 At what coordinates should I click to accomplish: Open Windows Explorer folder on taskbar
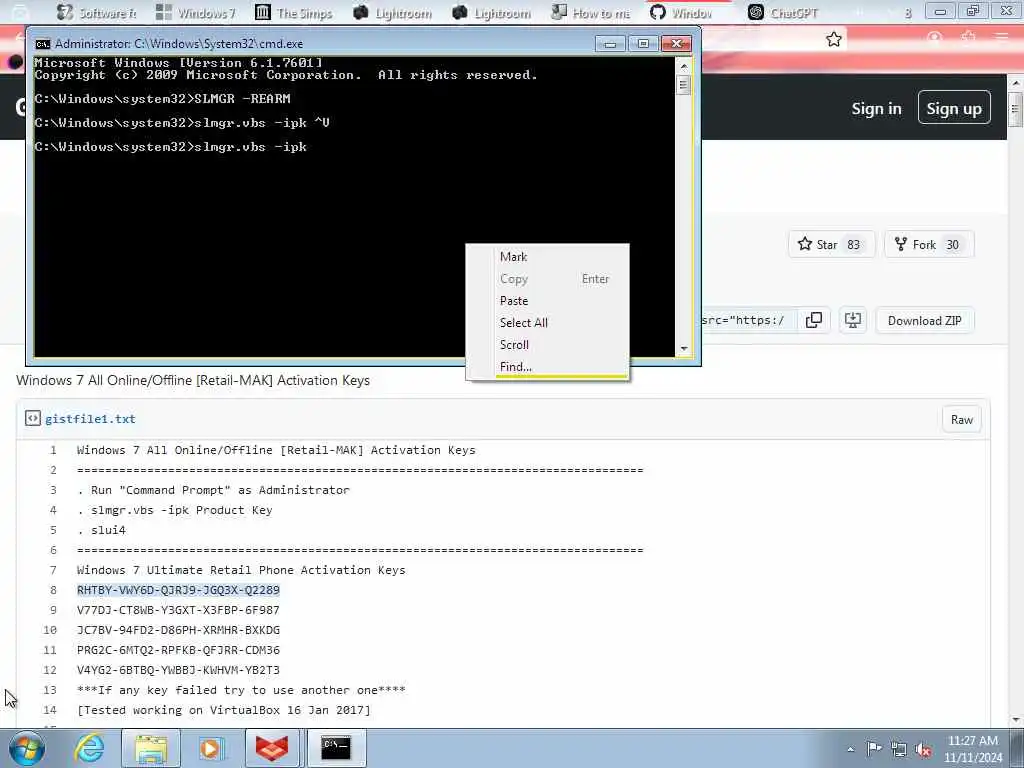(151, 748)
